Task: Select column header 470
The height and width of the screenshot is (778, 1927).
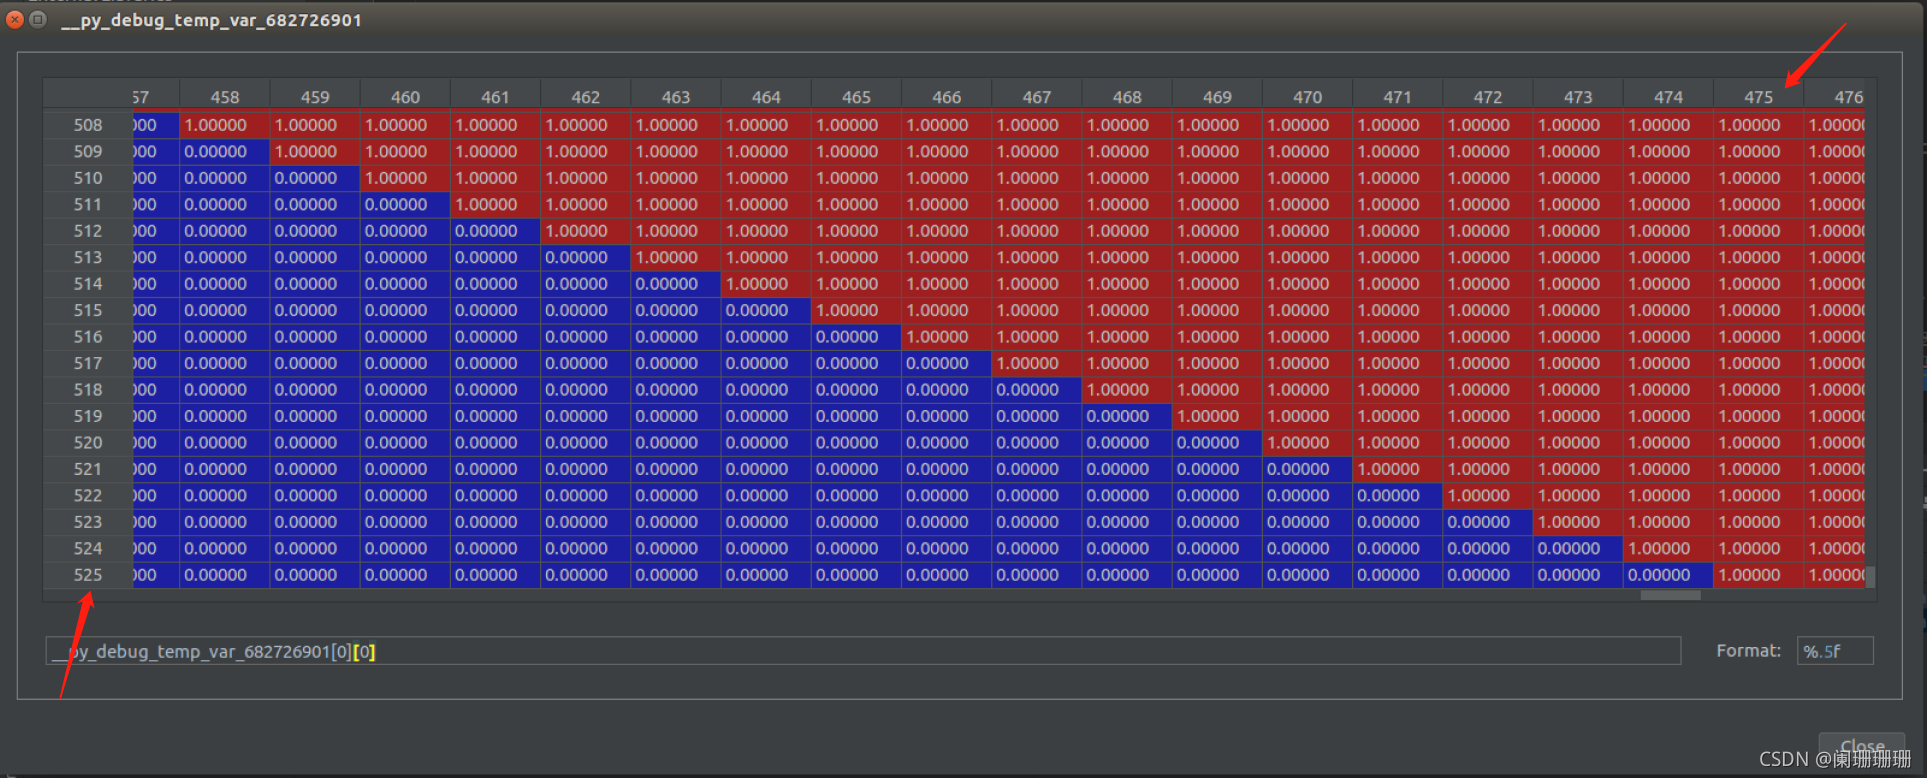Action: coord(1308,97)
